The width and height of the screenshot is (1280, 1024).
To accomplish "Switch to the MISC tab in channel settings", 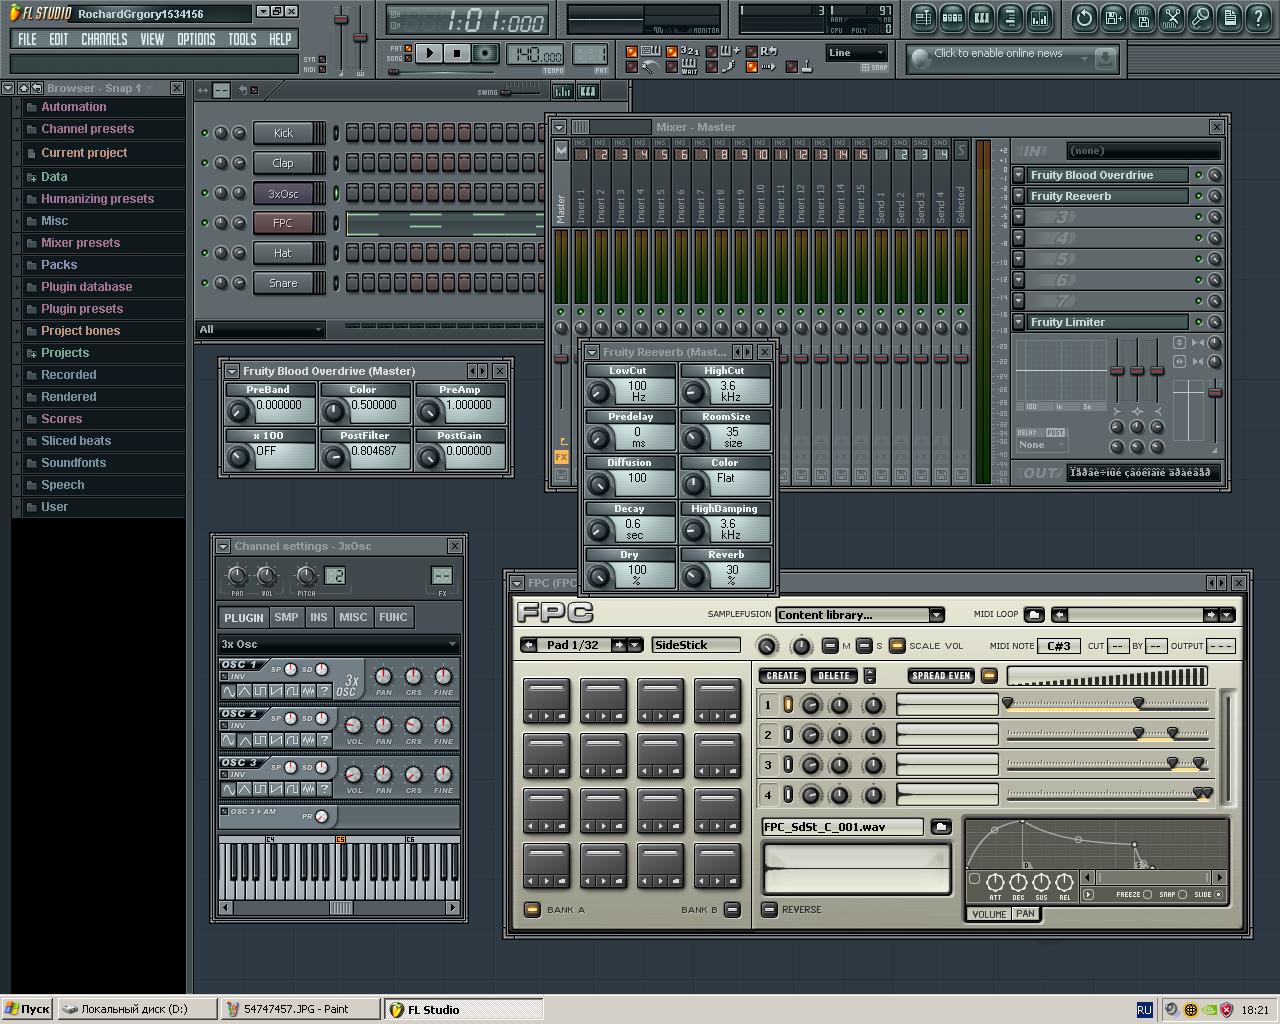I will [x=352, y=617].
